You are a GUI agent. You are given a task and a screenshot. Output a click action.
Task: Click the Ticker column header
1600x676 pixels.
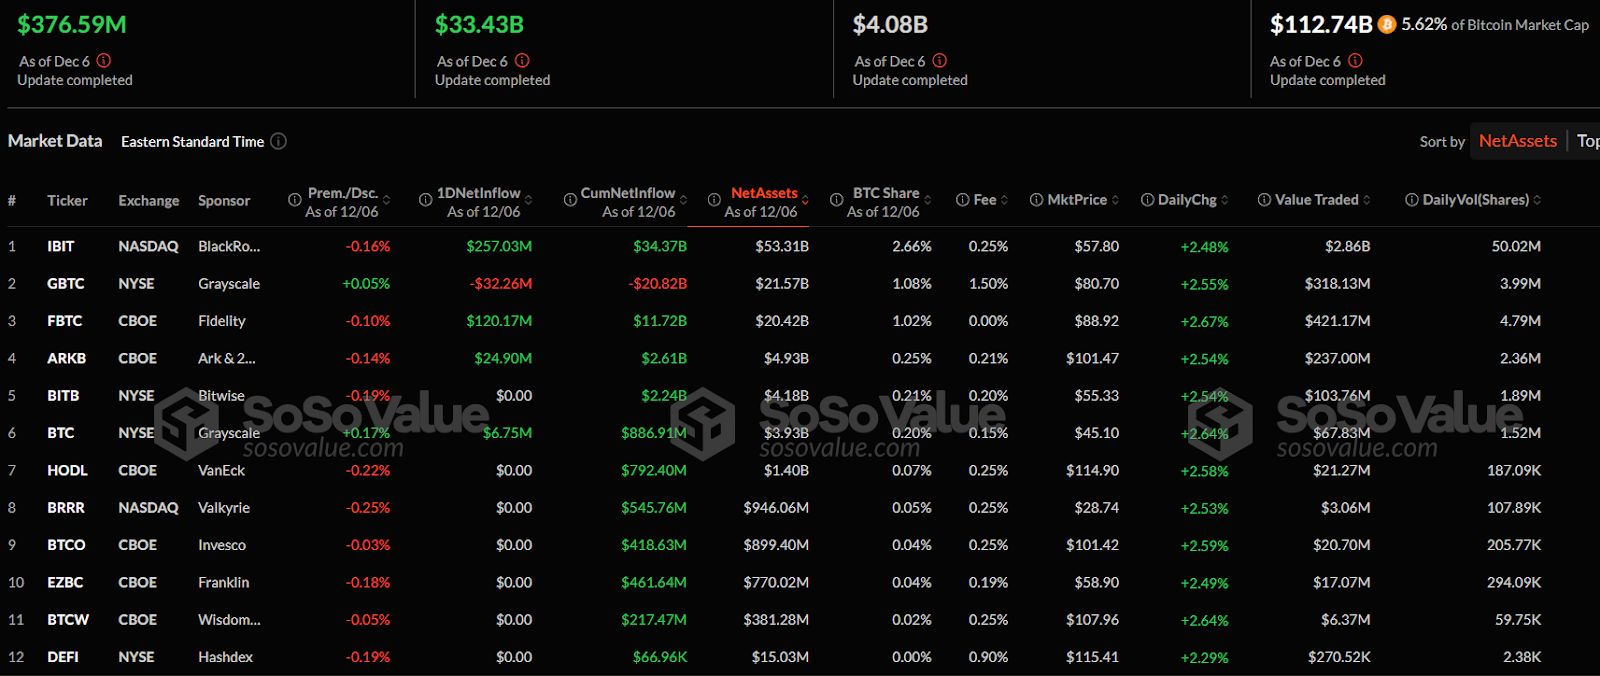tap(67, 200)
